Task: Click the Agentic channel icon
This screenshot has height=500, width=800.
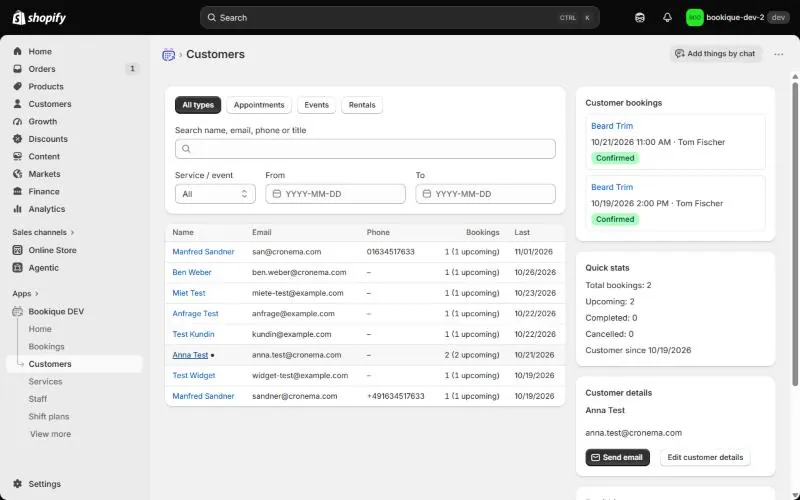Action: [18, 268]
